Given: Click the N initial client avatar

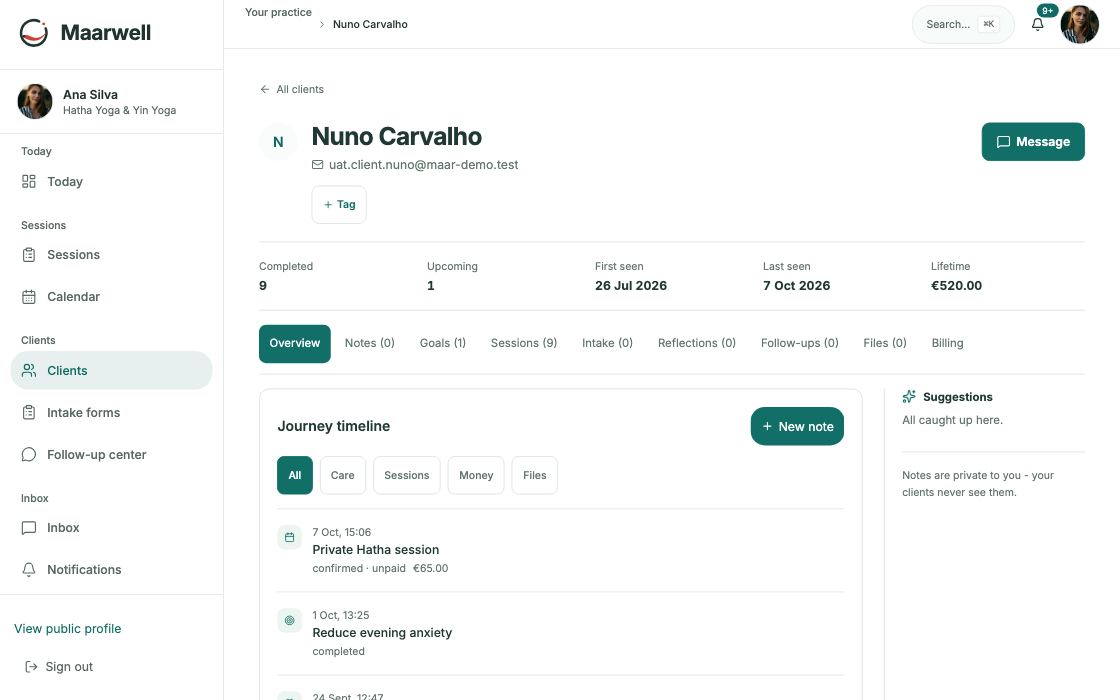Looking at the screenshot, I should (278, 141).
